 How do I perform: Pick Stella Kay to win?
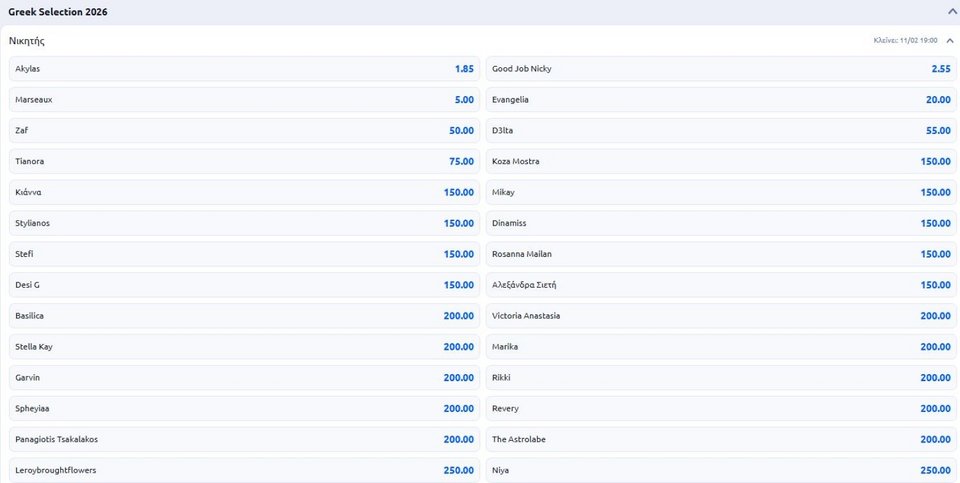(x=244, y=347)
